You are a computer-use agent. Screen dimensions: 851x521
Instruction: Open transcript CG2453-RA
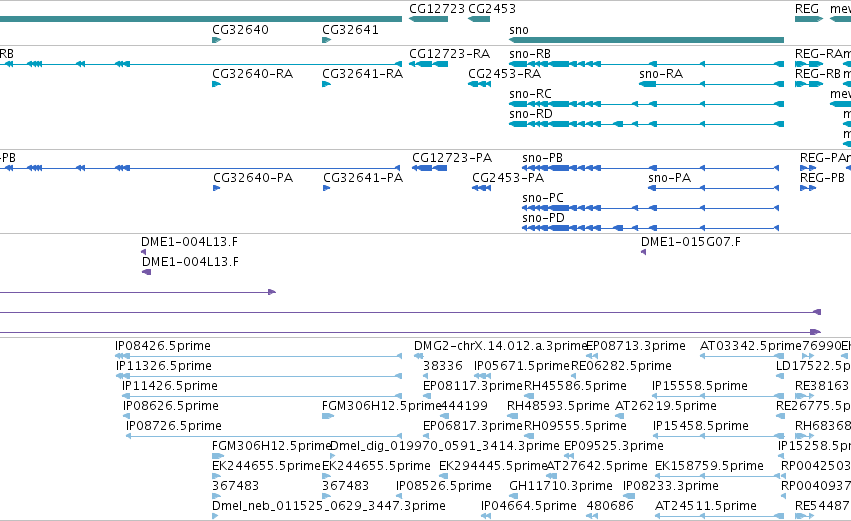[x=504, y=74]
